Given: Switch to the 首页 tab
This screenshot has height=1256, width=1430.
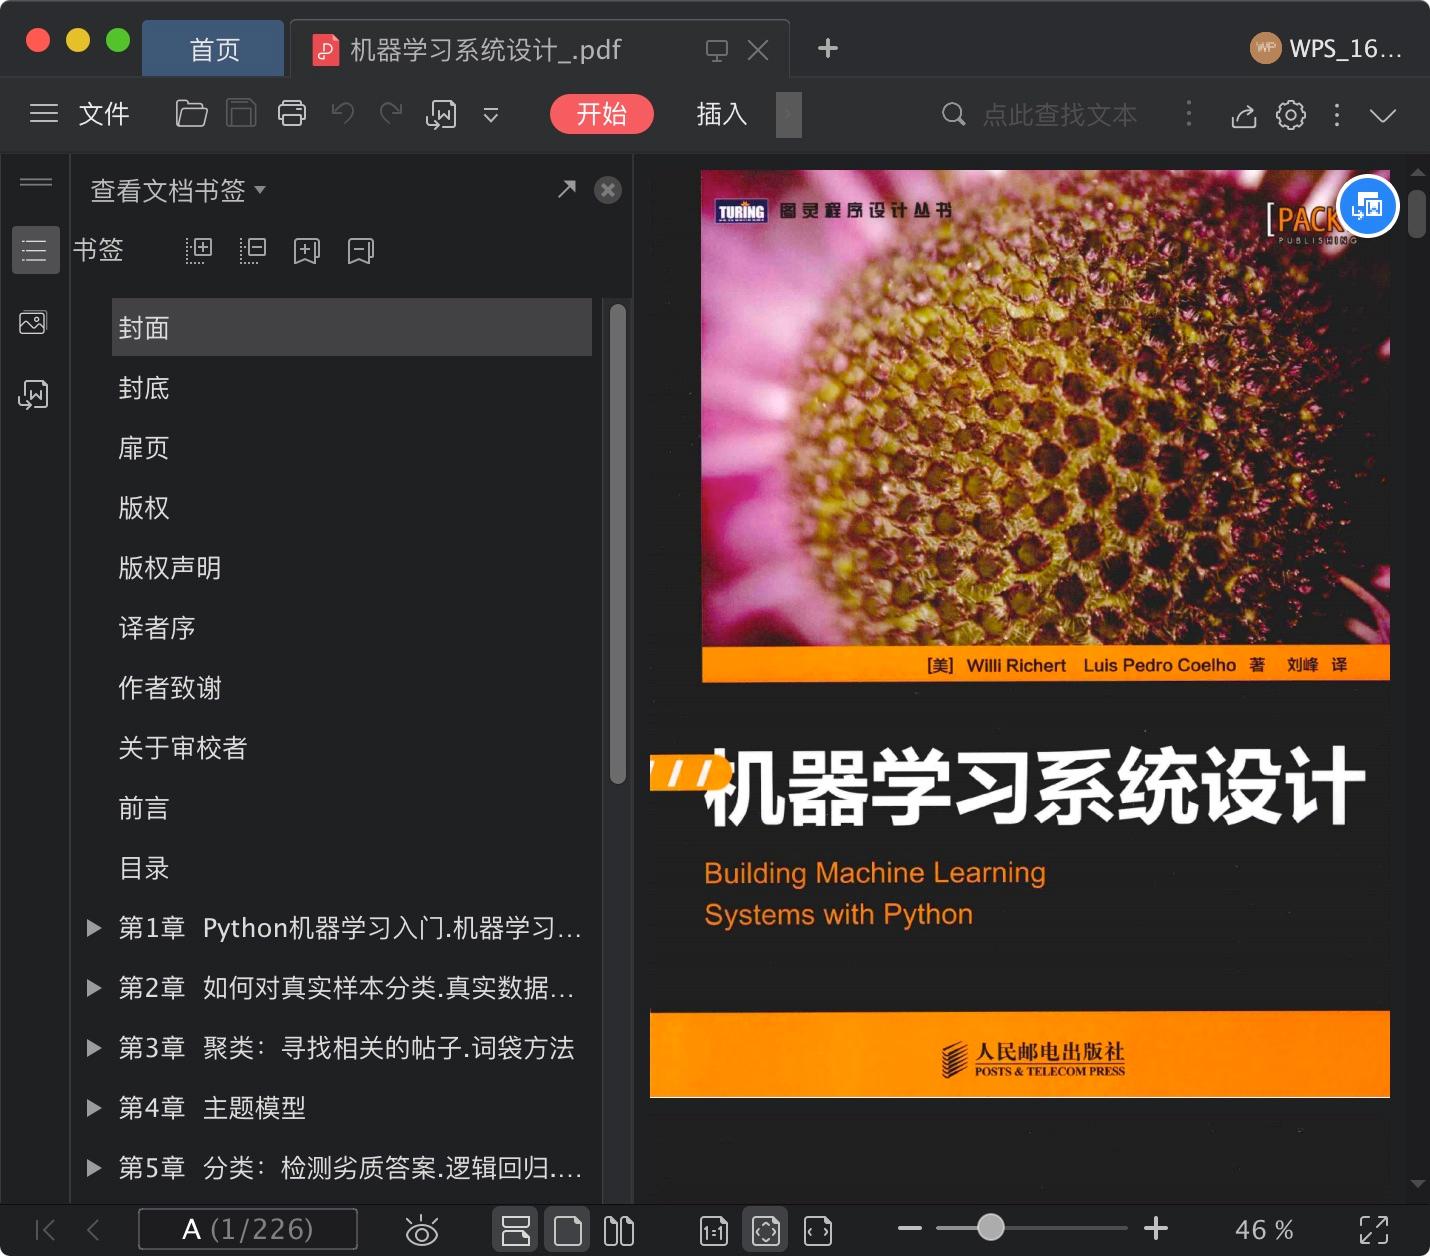Looking at the screenshot, I should (214, 49).
